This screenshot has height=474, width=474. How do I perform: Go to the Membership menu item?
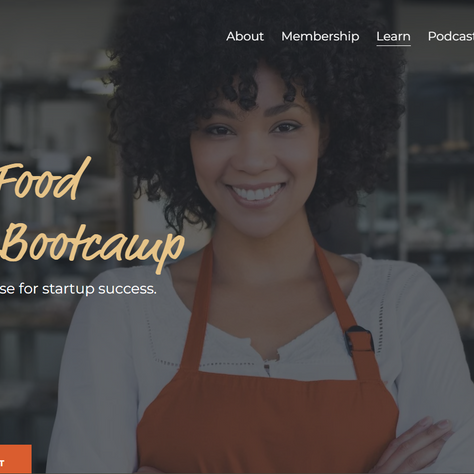point(320,36)
